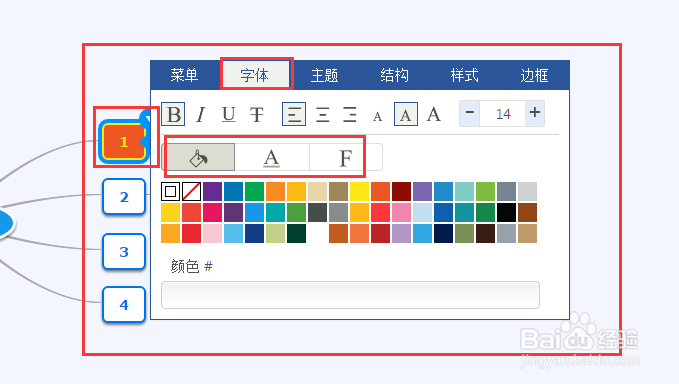Pick the pale pink swatch in the bottom row
This screenshot has width=679, height=384.
point(212,233)
